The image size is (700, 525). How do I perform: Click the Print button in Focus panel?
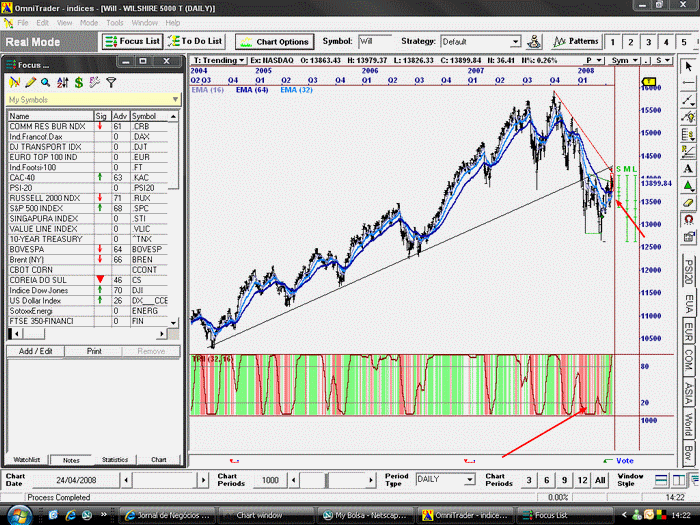[94, 351]
